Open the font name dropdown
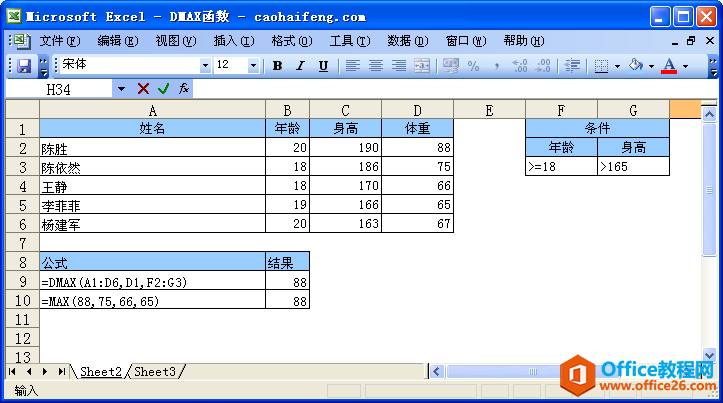 pos(206,65)
